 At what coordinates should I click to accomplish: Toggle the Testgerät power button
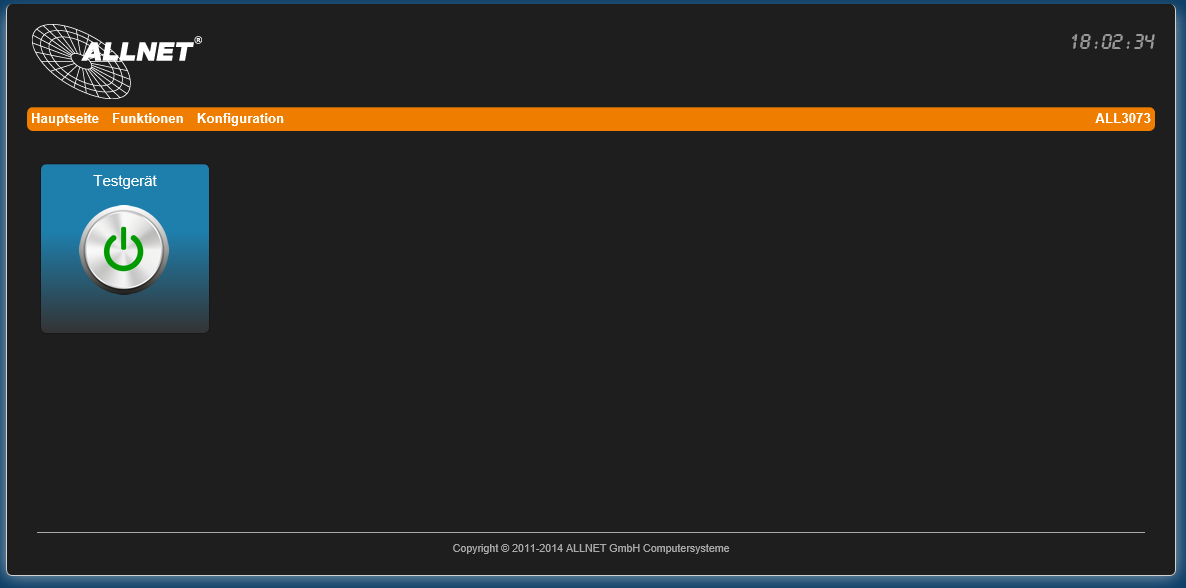124,250
